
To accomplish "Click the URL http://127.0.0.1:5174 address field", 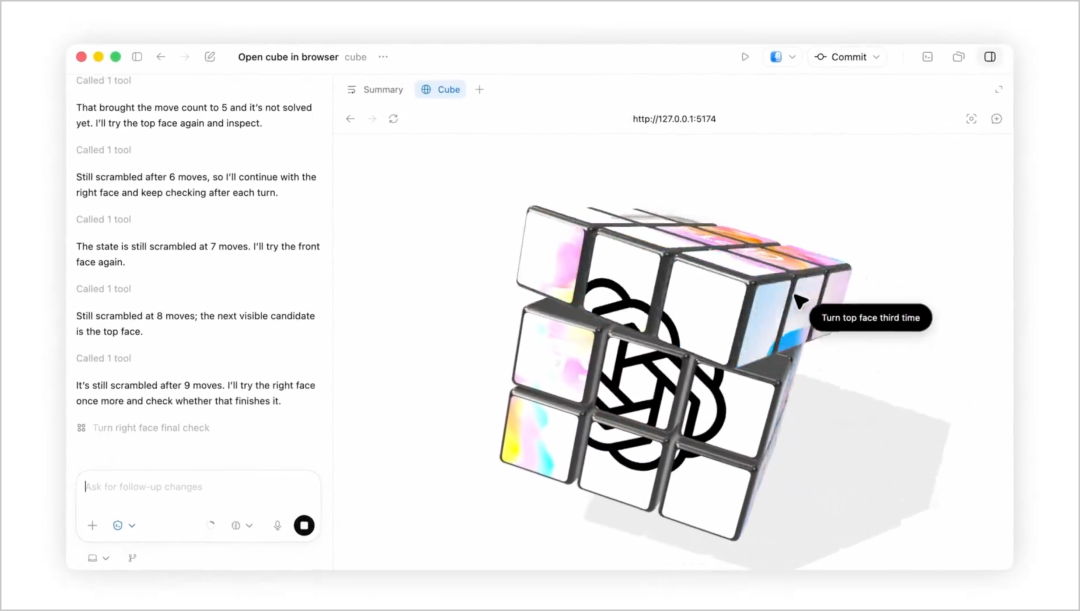I will [x=674, y=119].
